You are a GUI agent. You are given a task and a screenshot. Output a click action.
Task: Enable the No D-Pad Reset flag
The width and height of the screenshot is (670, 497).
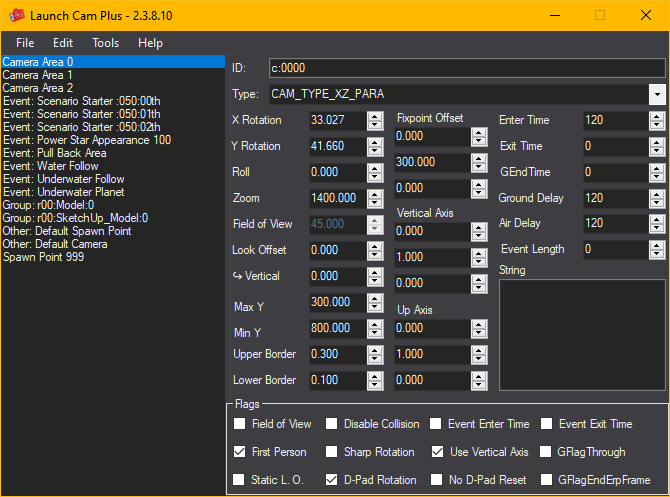tap(436, 479)
